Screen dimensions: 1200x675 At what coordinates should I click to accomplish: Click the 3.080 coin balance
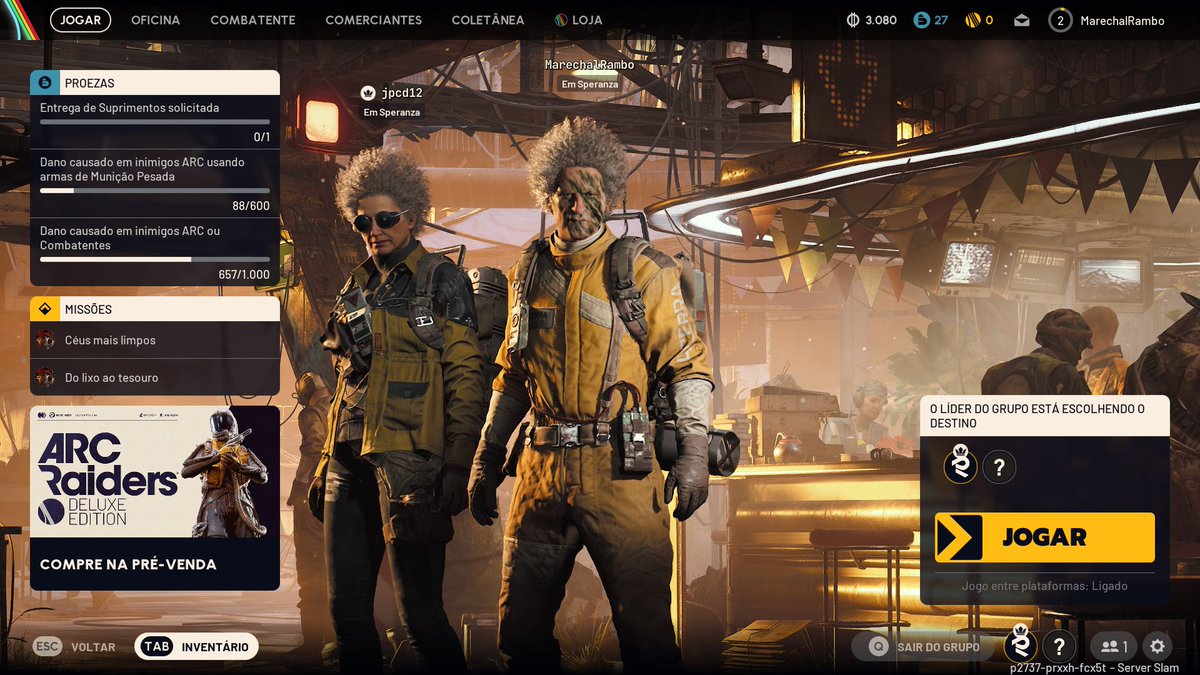(881, 20)
